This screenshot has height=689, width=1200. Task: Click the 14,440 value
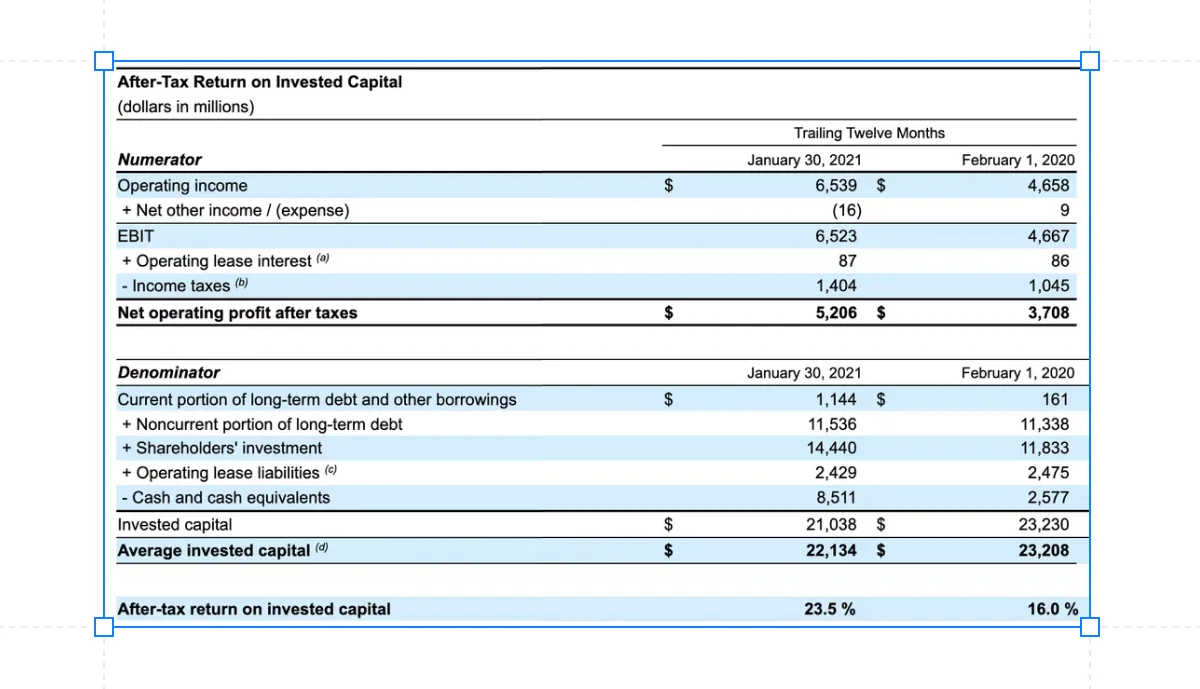[x=832, y=448]
